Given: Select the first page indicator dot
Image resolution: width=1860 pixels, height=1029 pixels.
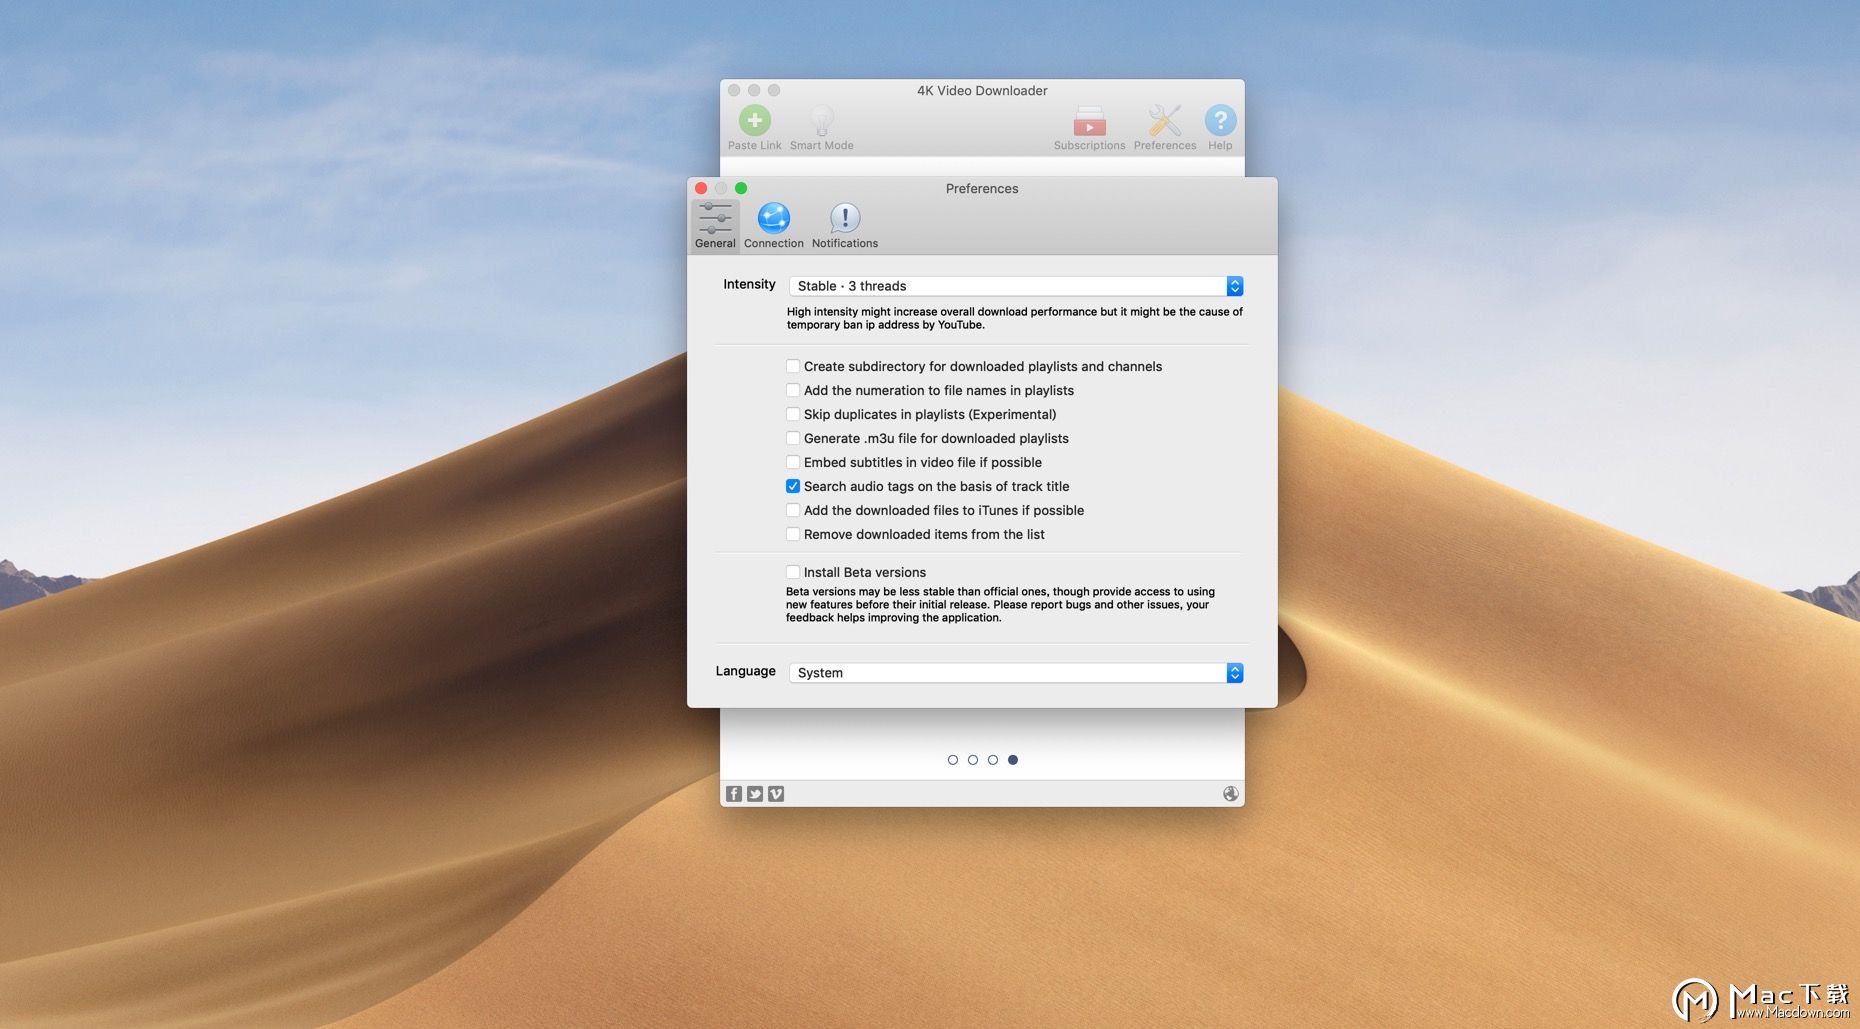Looking at the screenshot, I should [953, 760].
